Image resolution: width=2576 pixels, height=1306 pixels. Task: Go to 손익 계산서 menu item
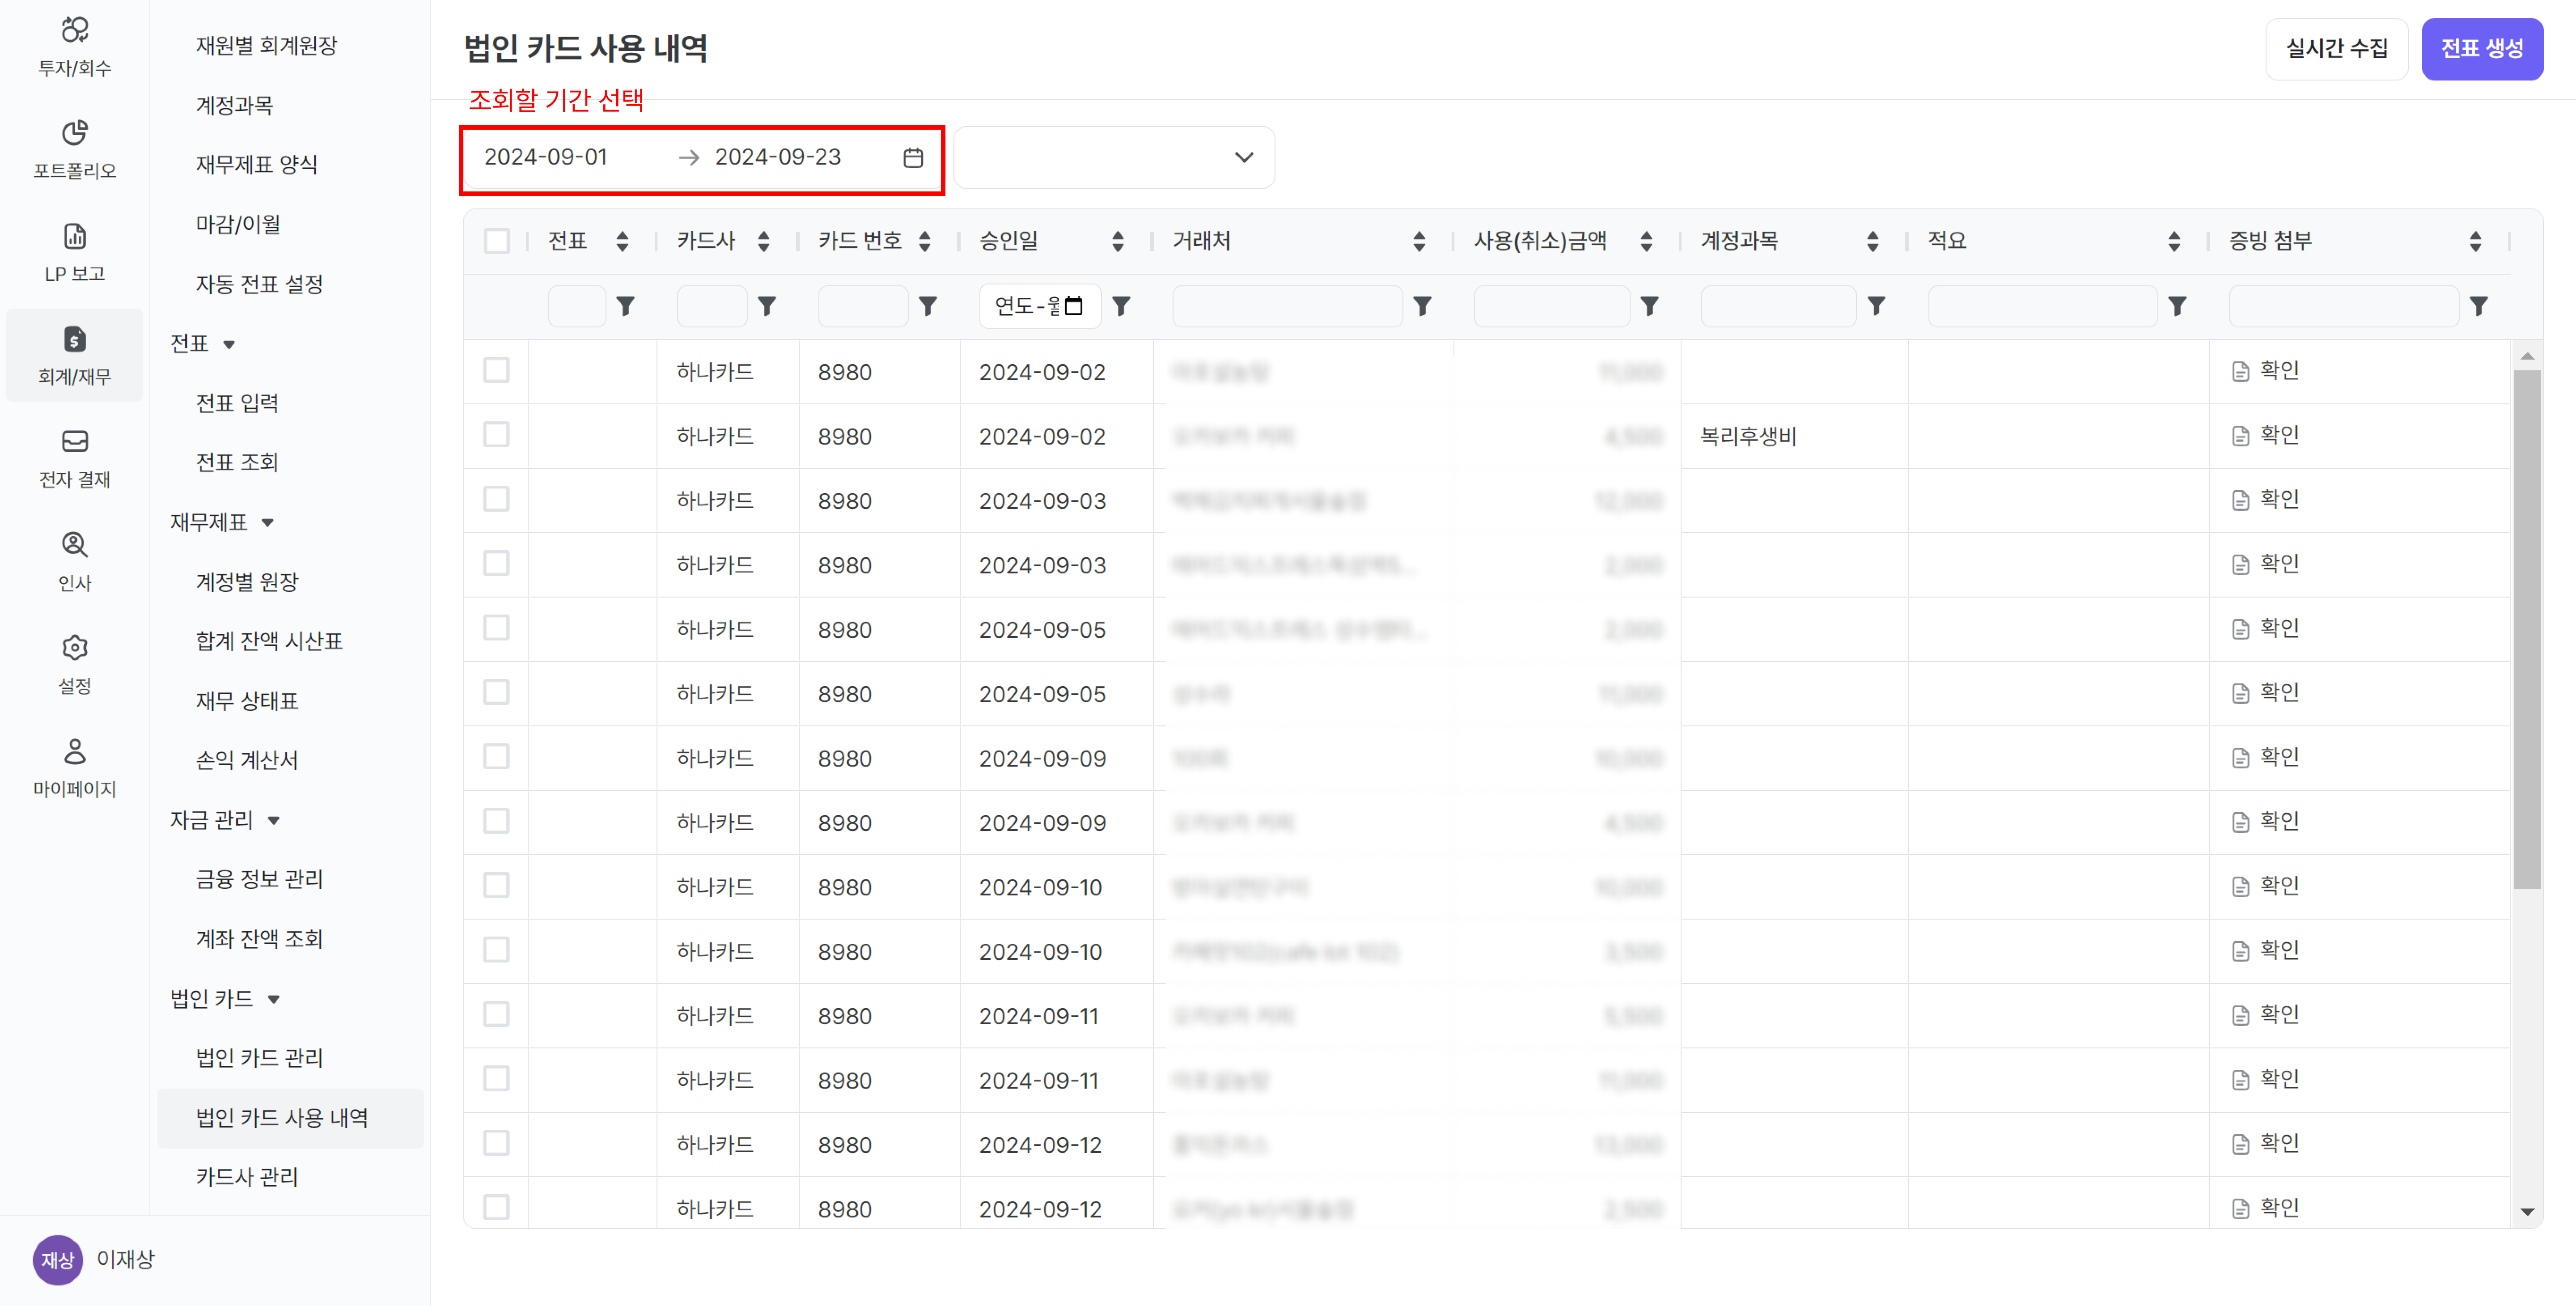coord(247,760)
